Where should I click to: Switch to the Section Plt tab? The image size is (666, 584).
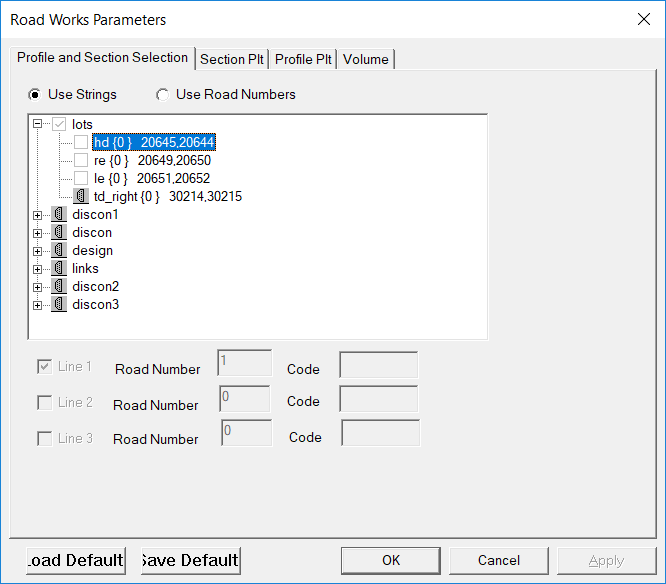(x=232, y=59)
